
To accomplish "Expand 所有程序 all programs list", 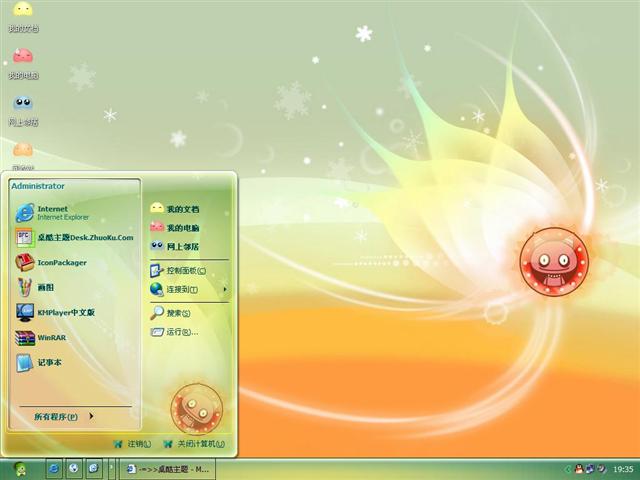I will [x=64, y=416].
